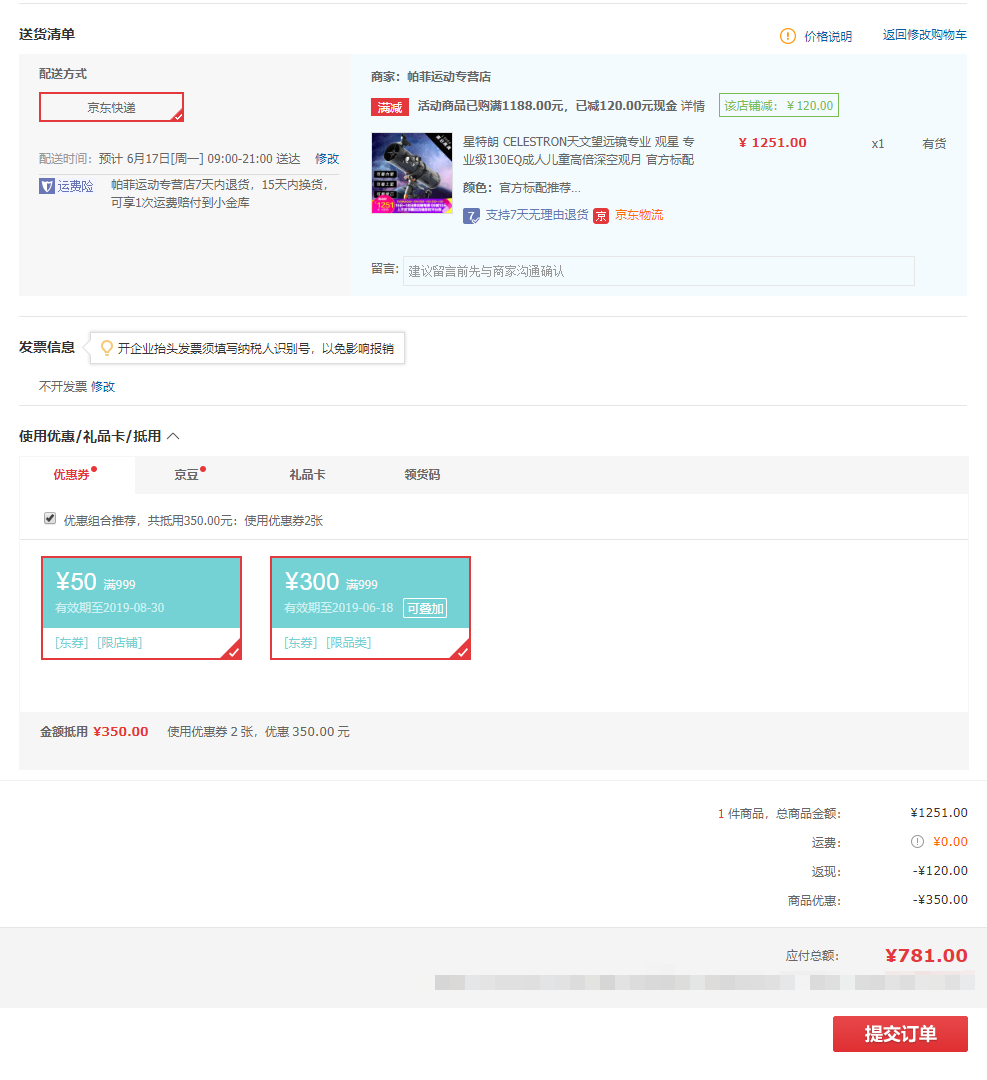Deselect the ¥50 满999 coupon card

click(x=141, y=608)
